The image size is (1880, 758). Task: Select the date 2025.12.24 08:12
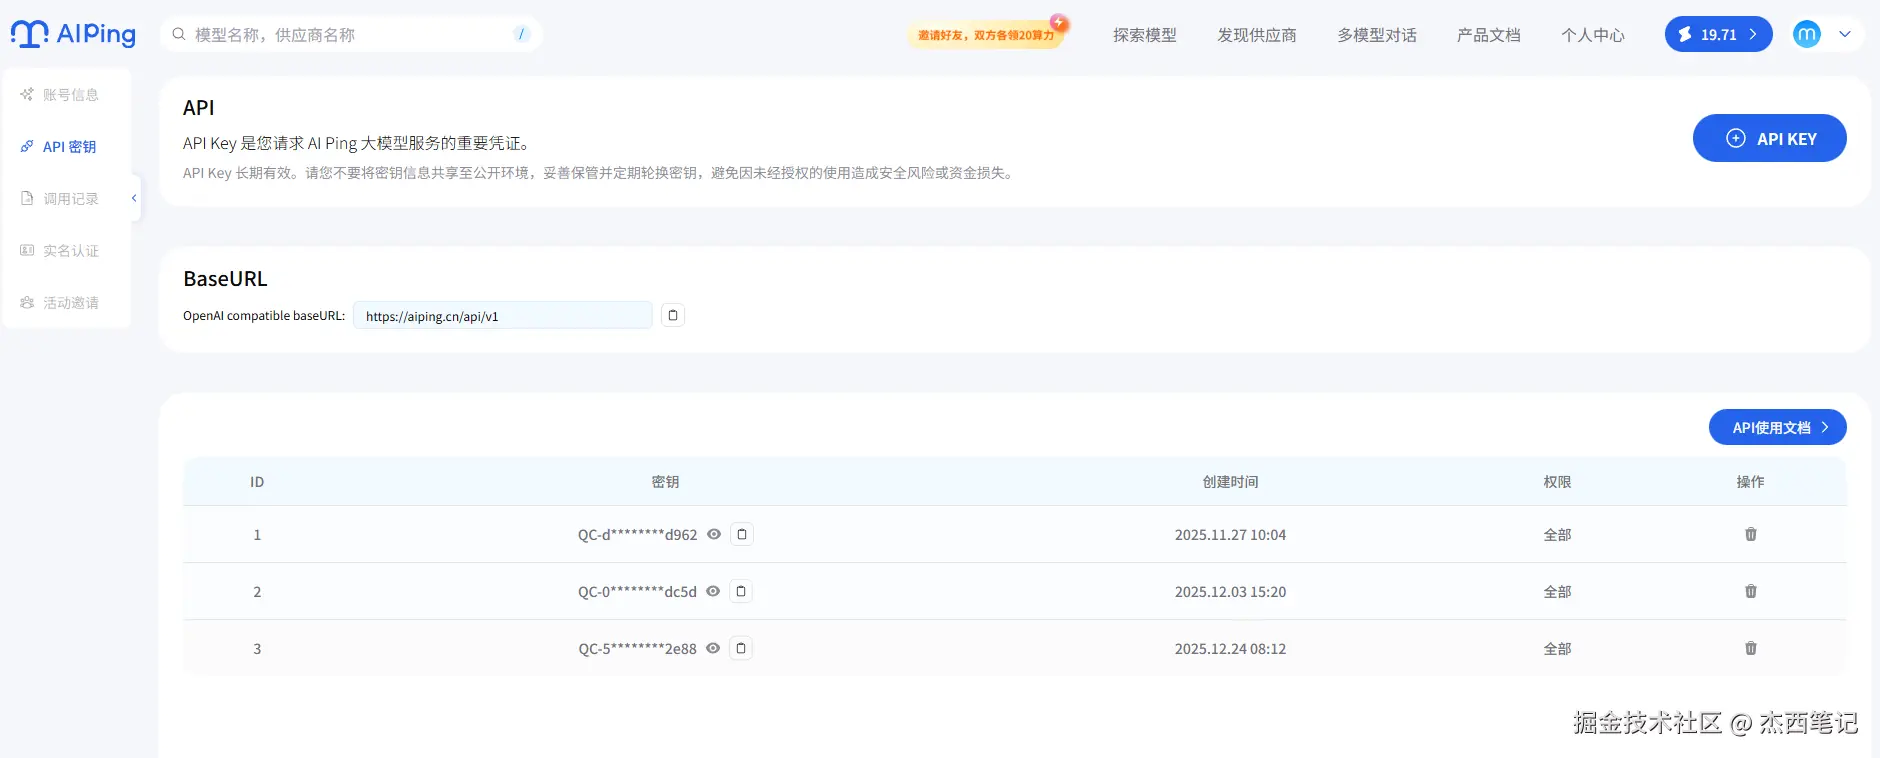click(x=1230, y=649)
